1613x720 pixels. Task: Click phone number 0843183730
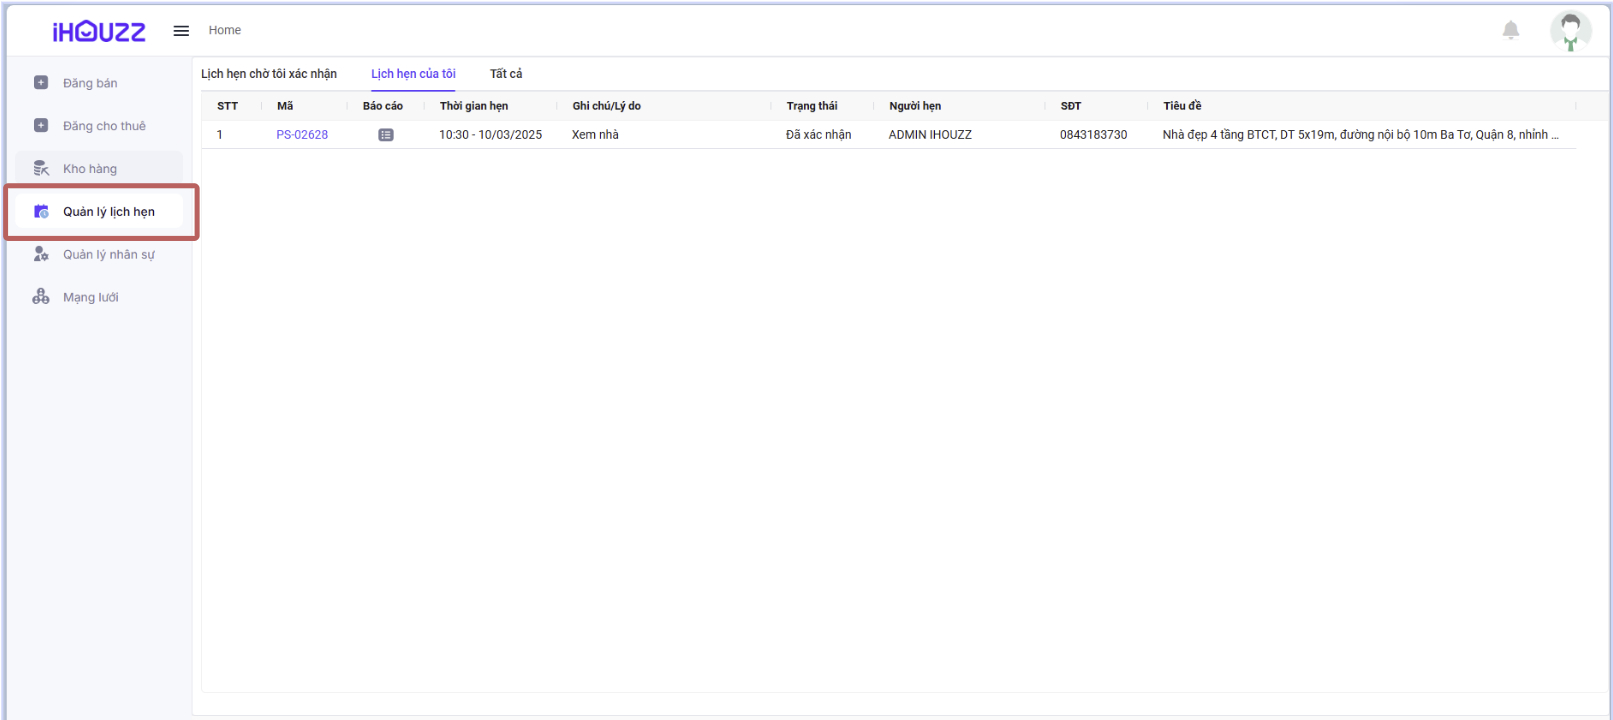pos(1094,135)
